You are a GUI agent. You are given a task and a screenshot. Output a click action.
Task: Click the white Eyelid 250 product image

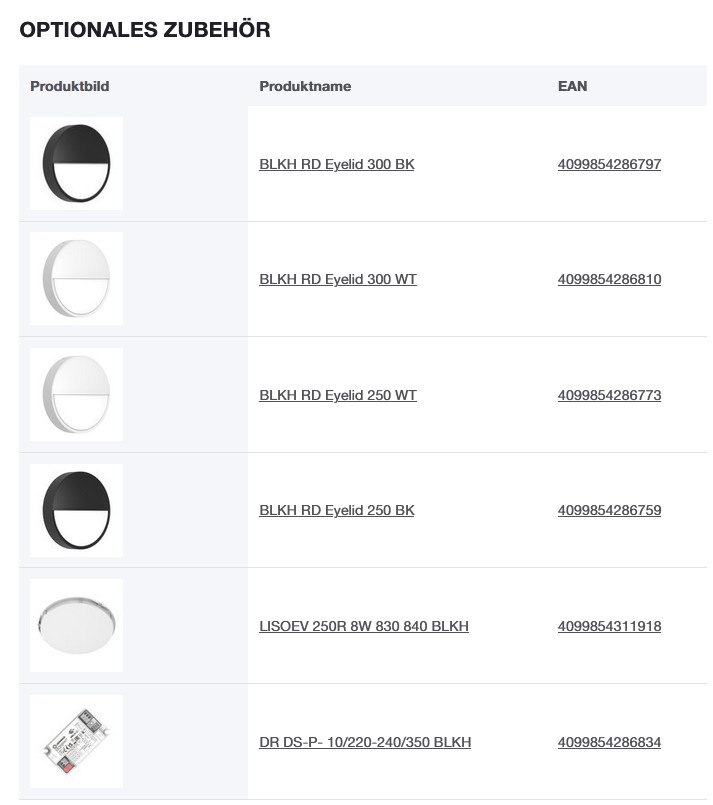click(x=76, y=394)
